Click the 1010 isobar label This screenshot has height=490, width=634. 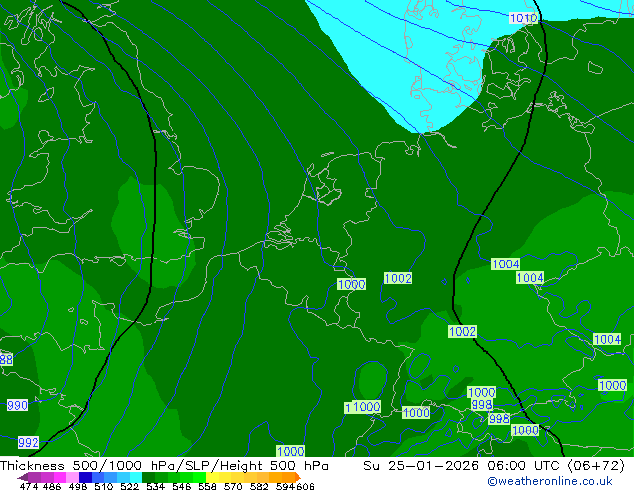click(x=523, y=18)
